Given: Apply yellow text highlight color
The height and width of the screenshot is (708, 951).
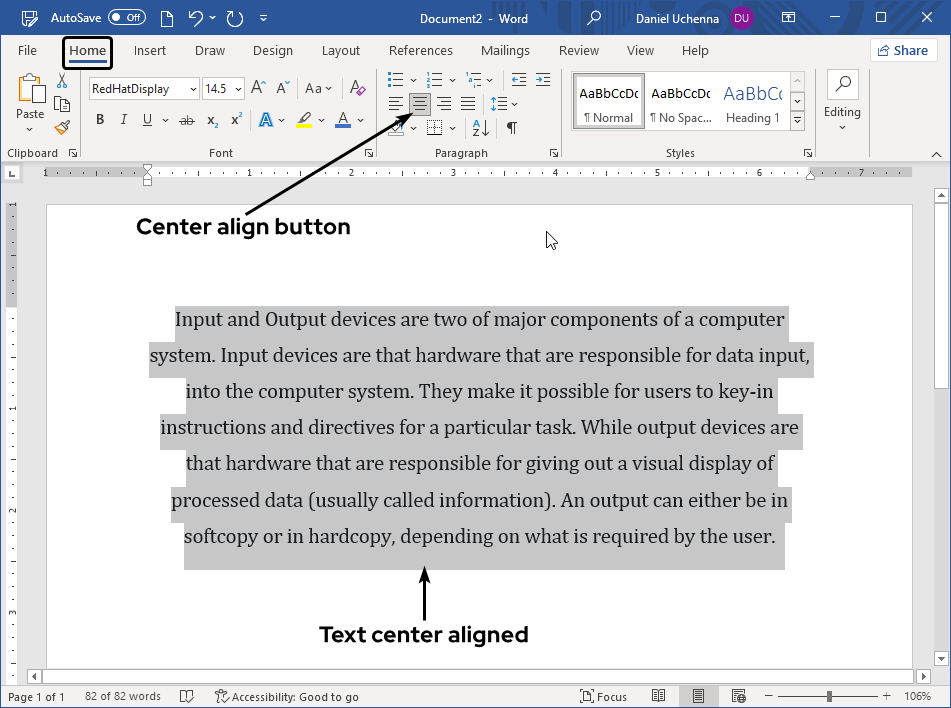Looking at the screenshot, I should click(x=304, y=119).
